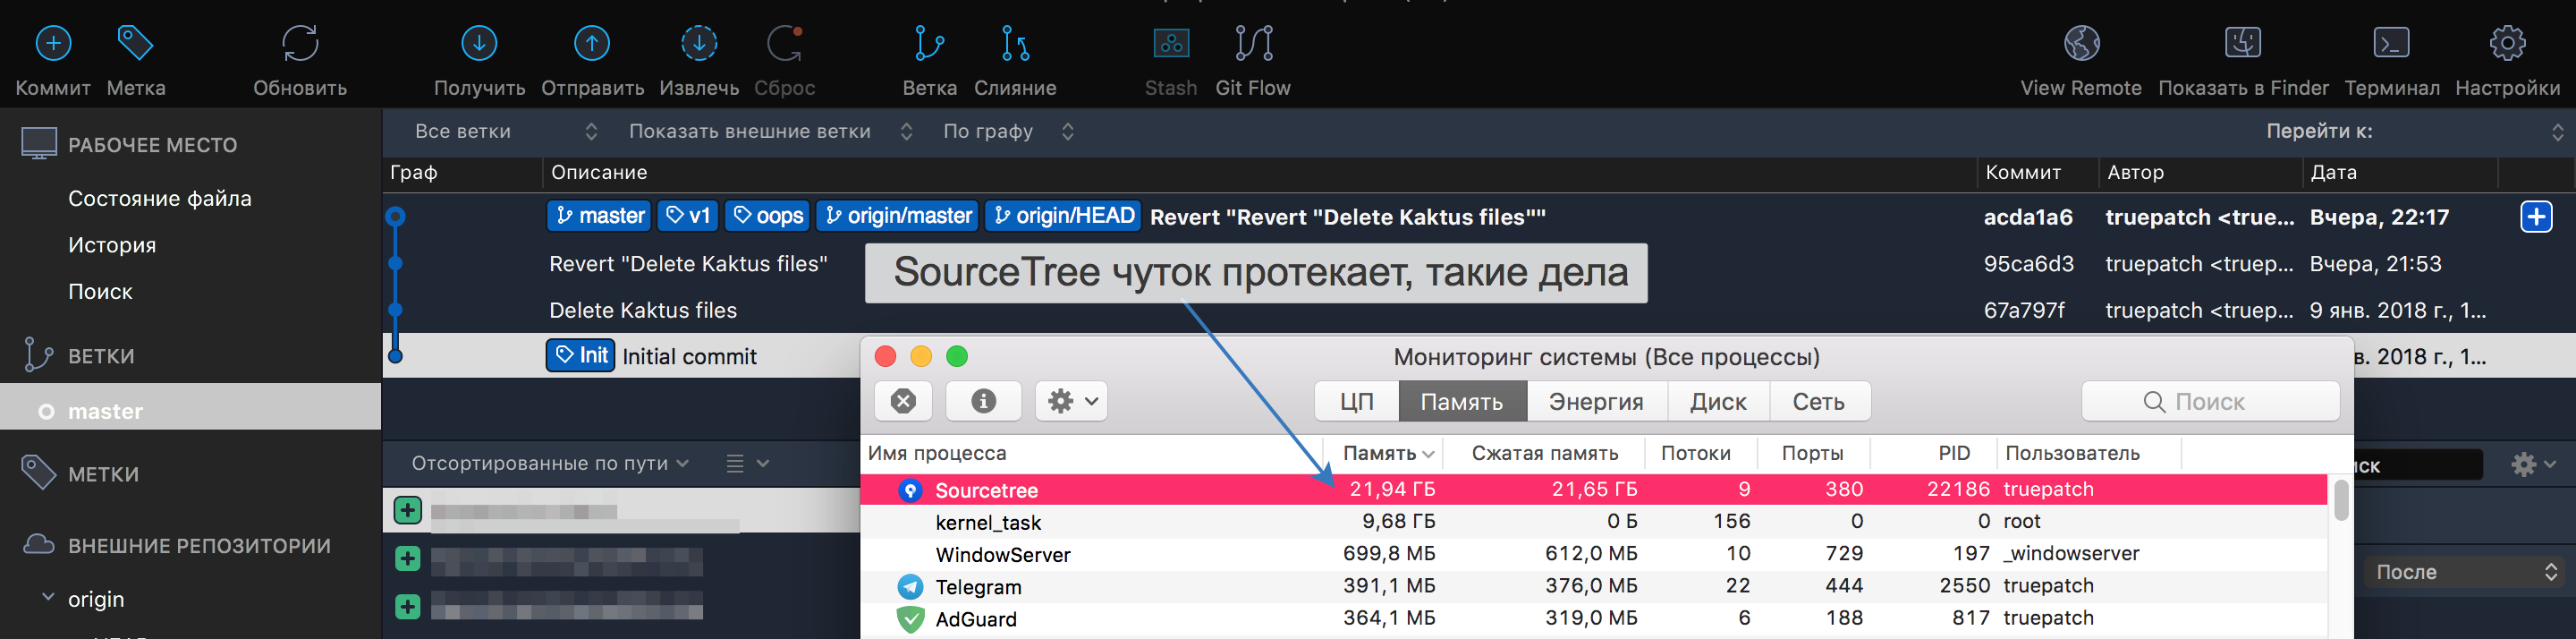Select commit 95ca6d3 in history

[1478, 263]
